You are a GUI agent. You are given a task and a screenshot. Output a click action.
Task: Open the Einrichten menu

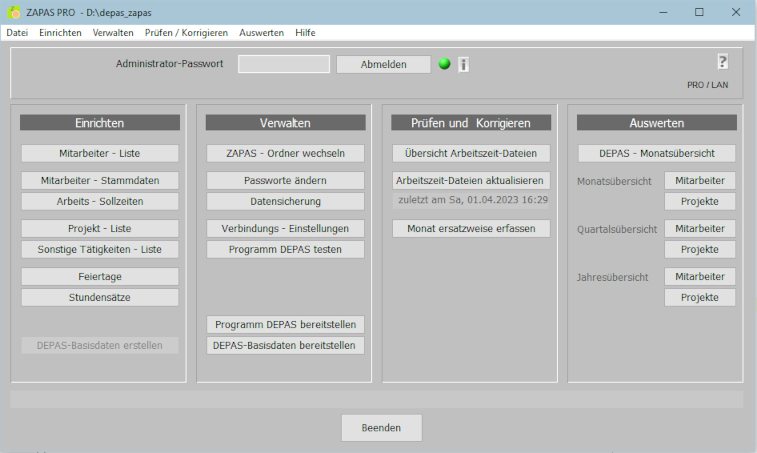(60, 33)
